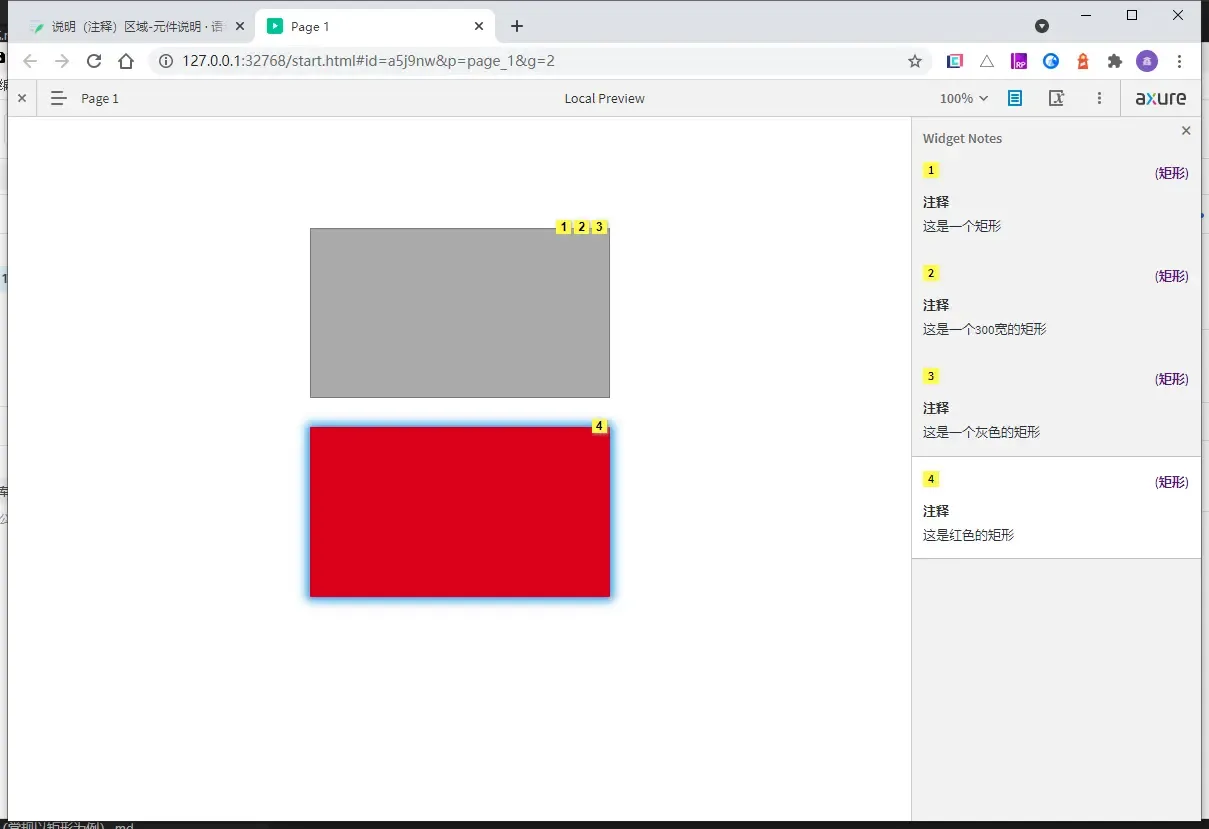Toggle the variables console icon
Screen dimensions: 1209x829
(x=1056, y=98)
